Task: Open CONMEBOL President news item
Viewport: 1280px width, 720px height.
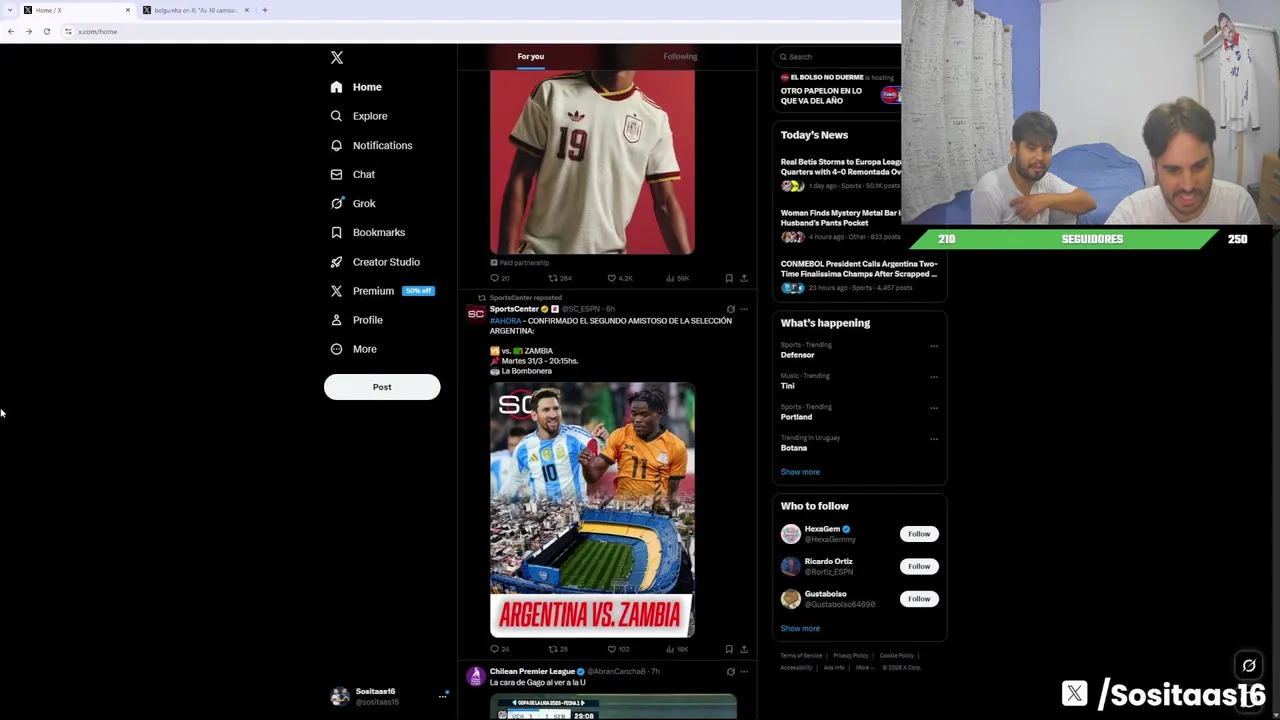Action: pyautogui.click(x=859, y=275)
